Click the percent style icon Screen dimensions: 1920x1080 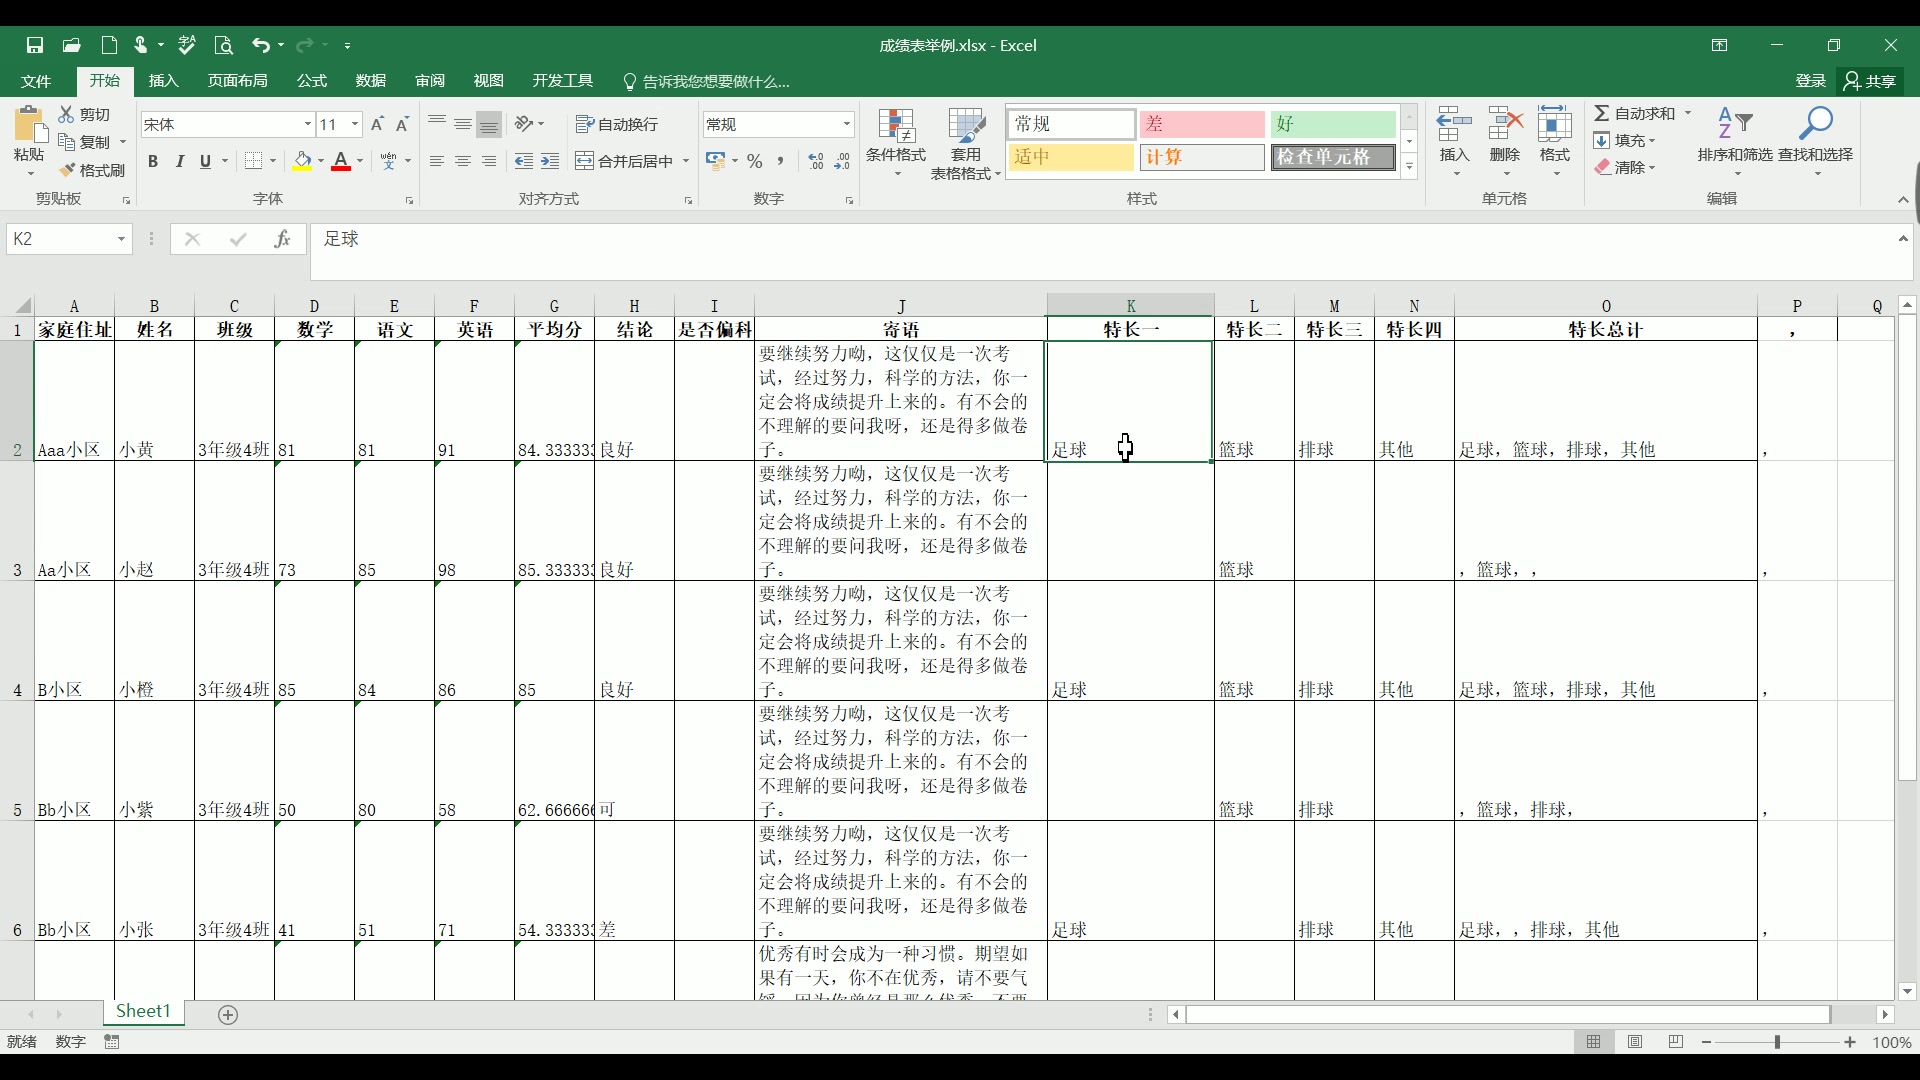coord(755,161)
